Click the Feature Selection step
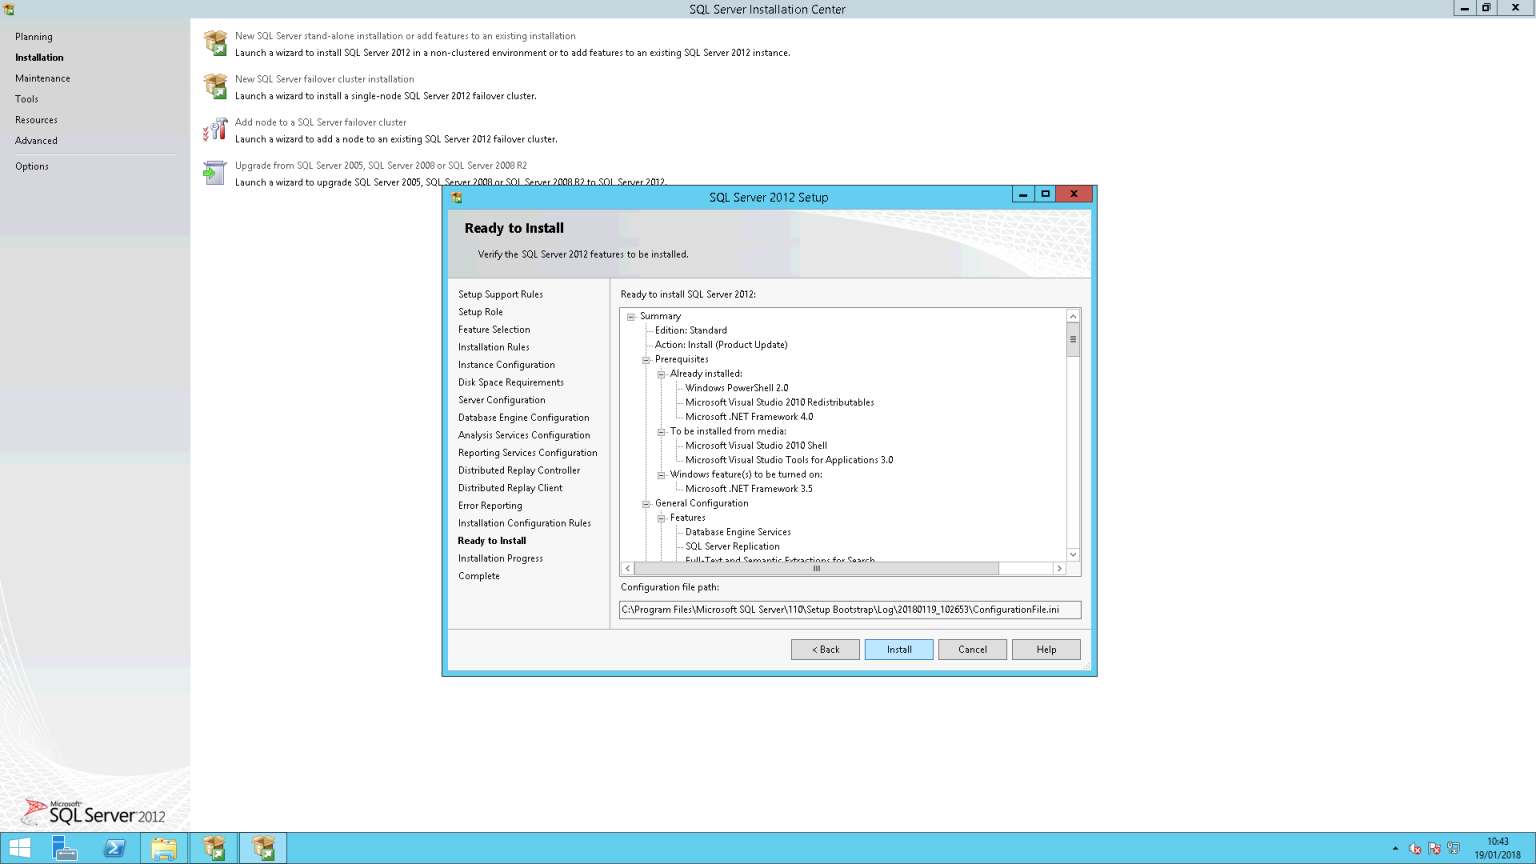 494,330
